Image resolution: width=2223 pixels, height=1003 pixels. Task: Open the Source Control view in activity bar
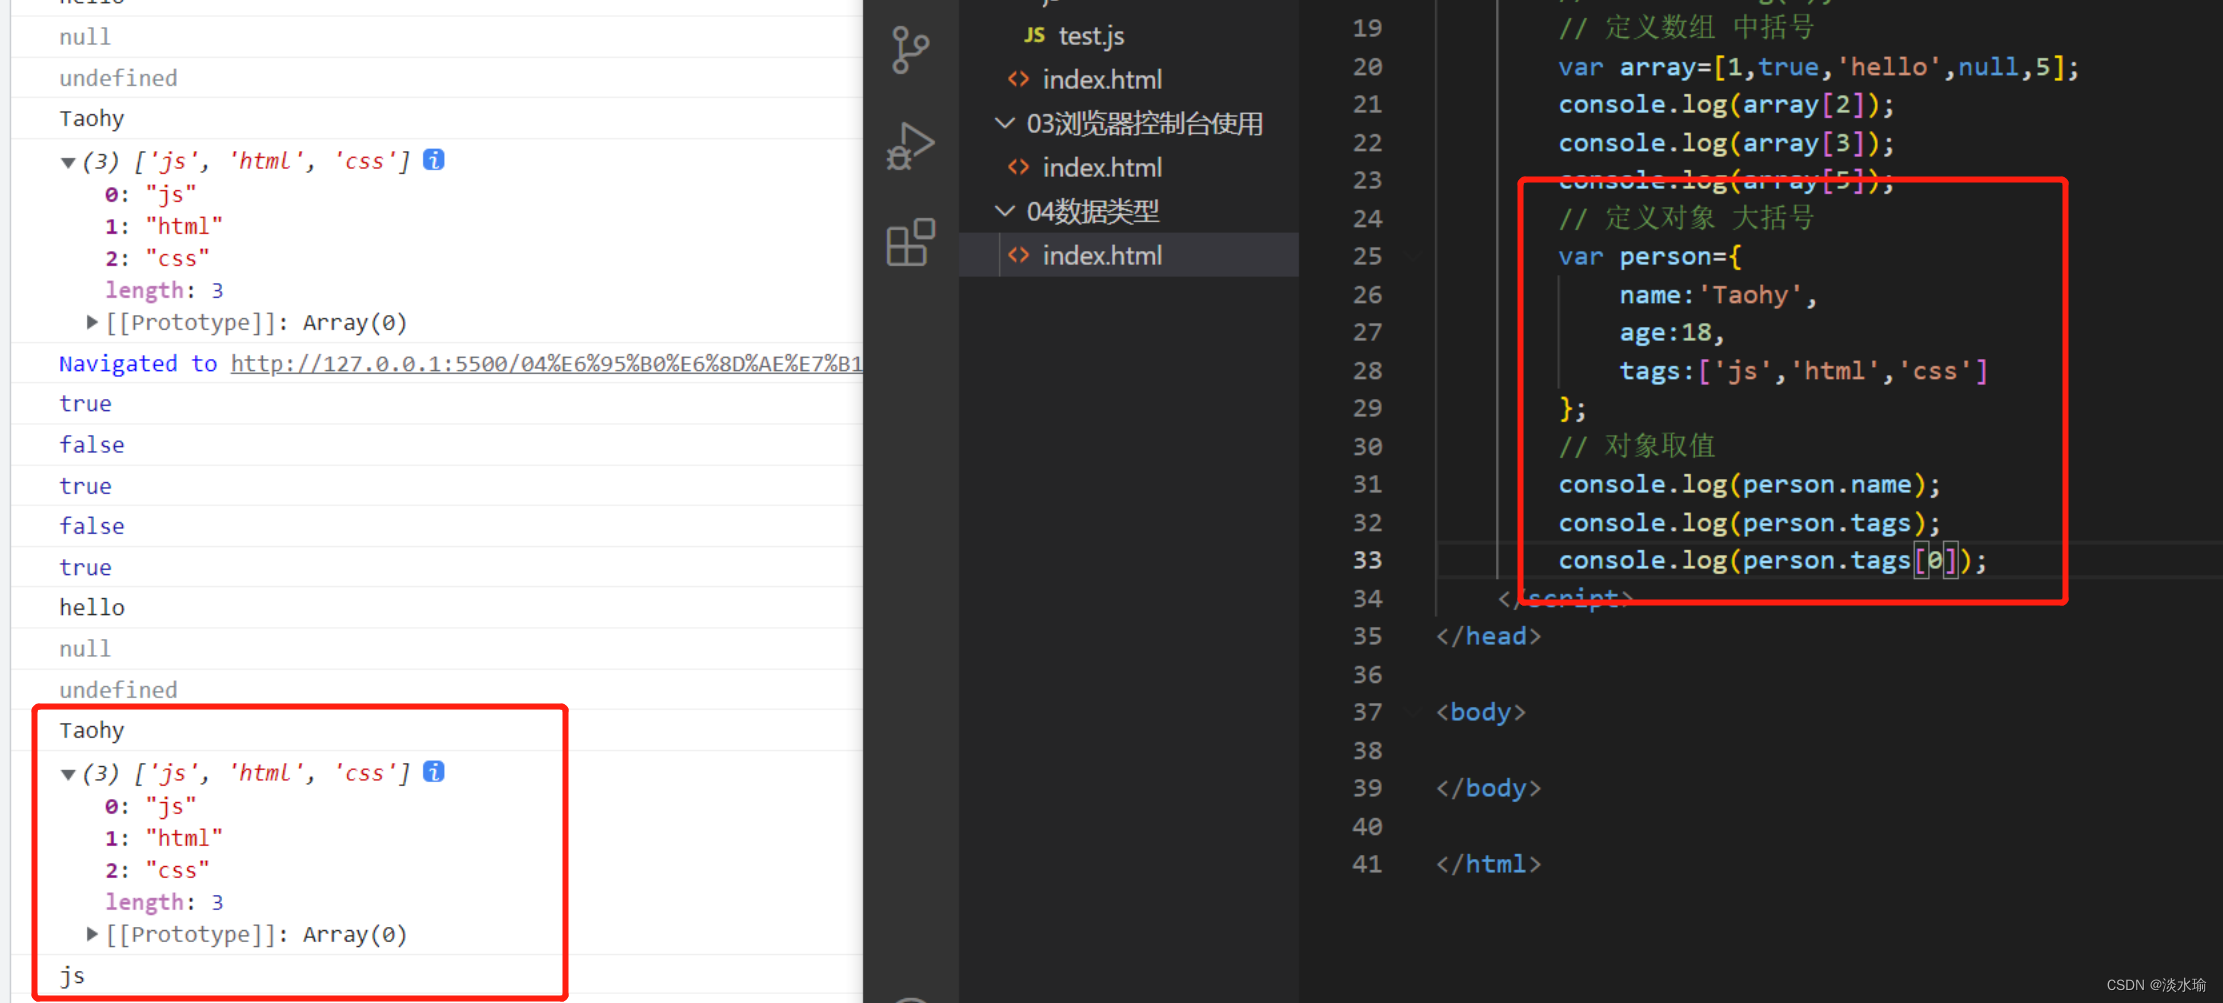910,50
